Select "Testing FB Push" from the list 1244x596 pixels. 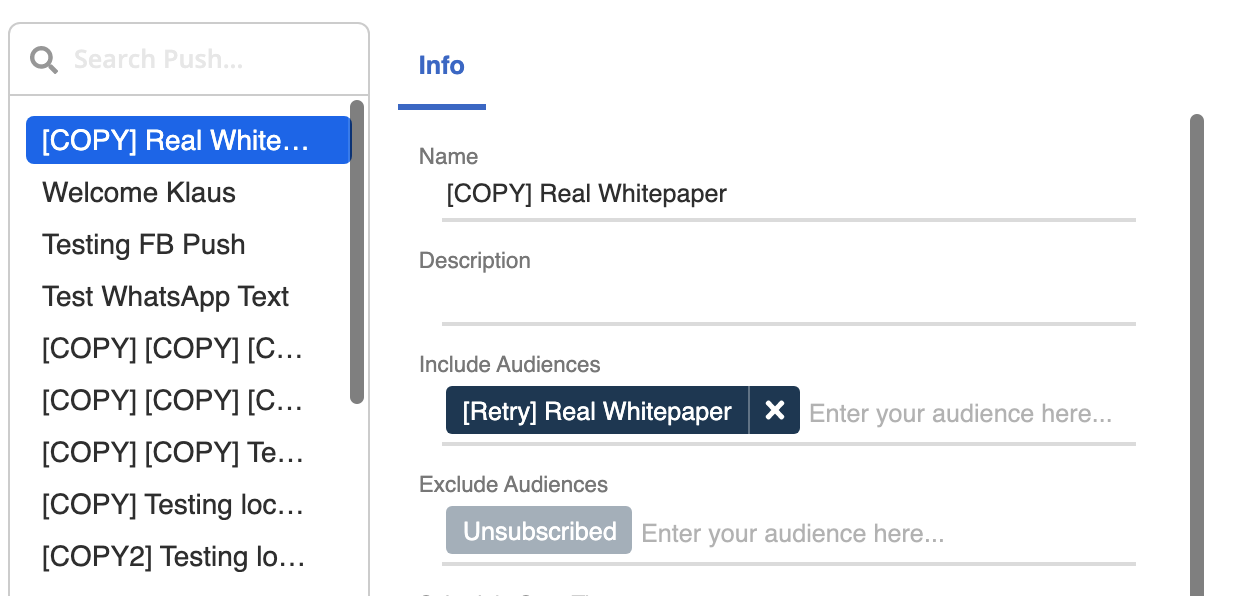click(x=143, y=244)
